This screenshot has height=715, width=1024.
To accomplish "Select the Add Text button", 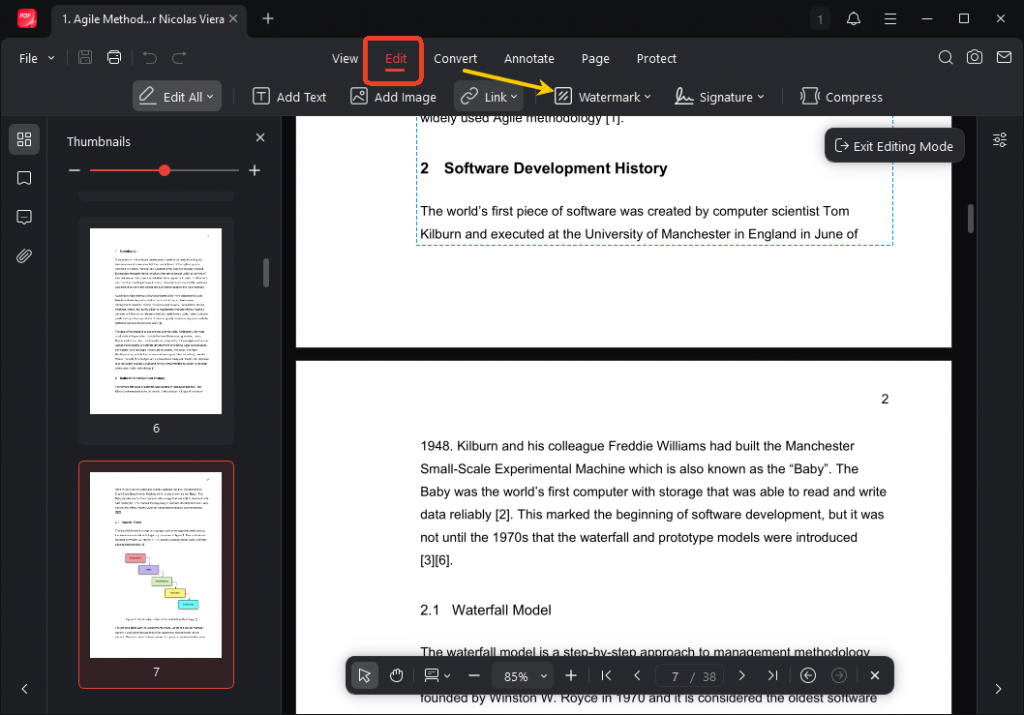I will point(289,96).
